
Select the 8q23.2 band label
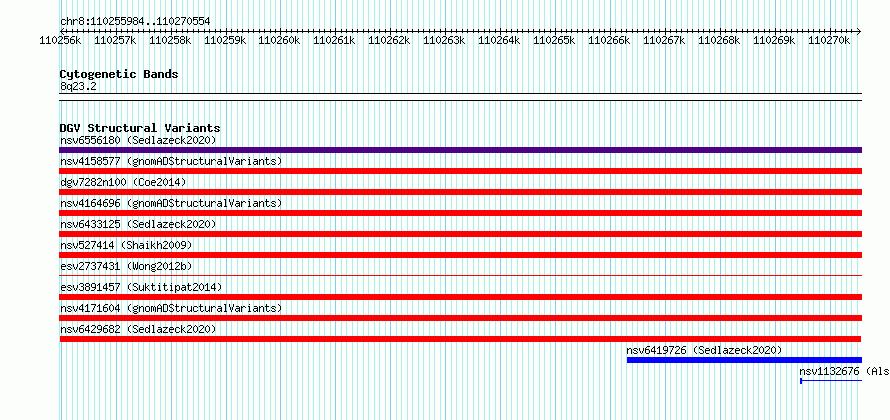pyautogui.click(x=78, y=86)
